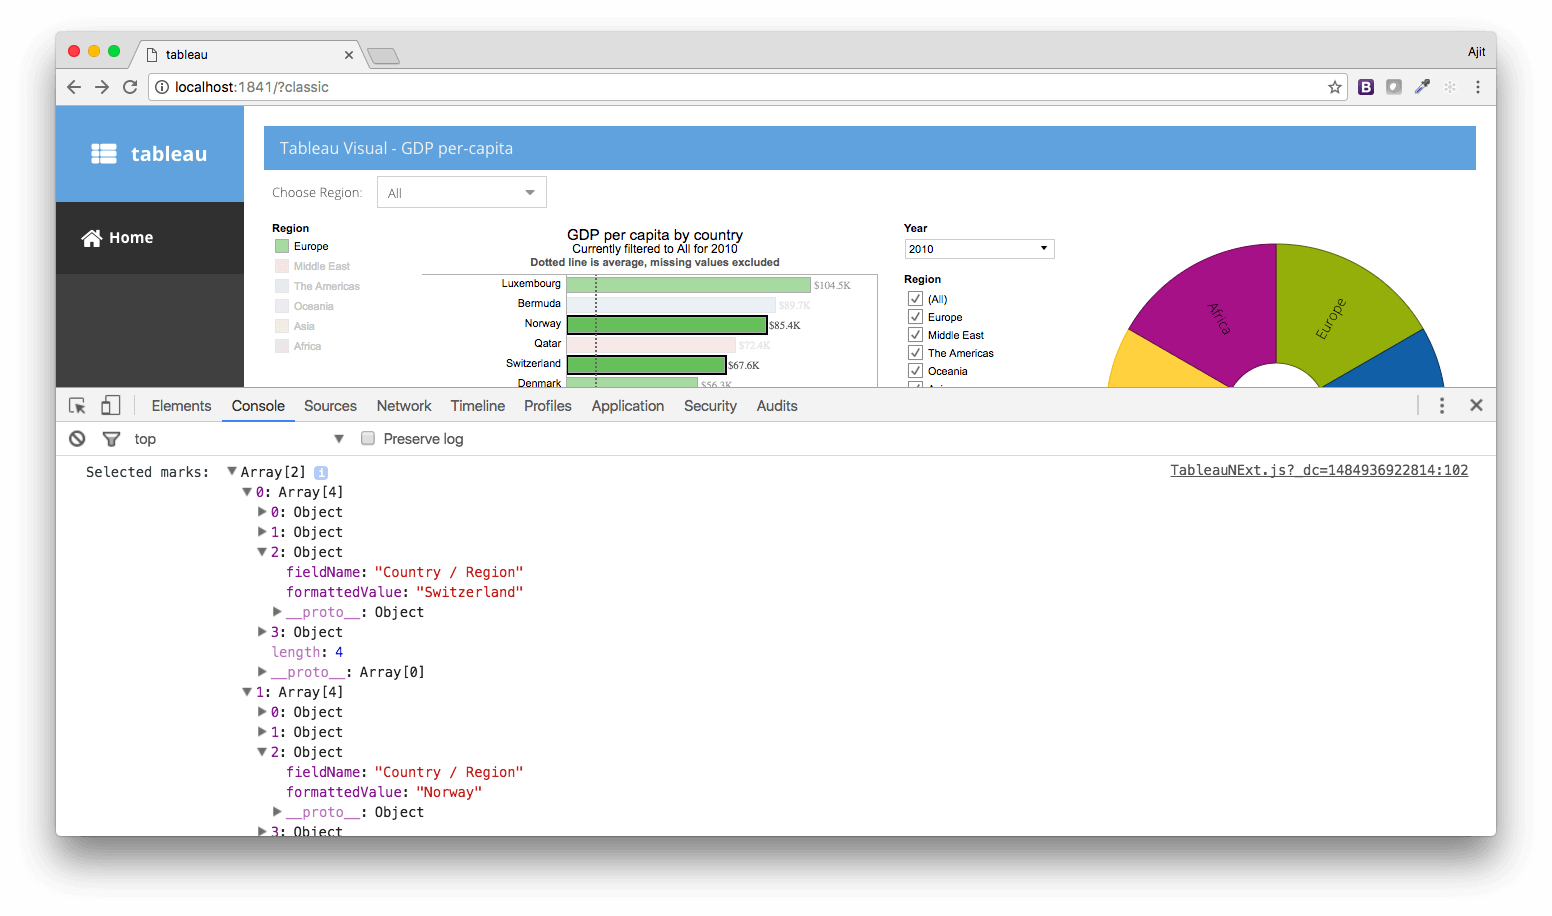Expand '__proto__: Array[0]' node
The width and height of the screenshot is (1552, 916).
pyautogui.click(x=262, y=672)
